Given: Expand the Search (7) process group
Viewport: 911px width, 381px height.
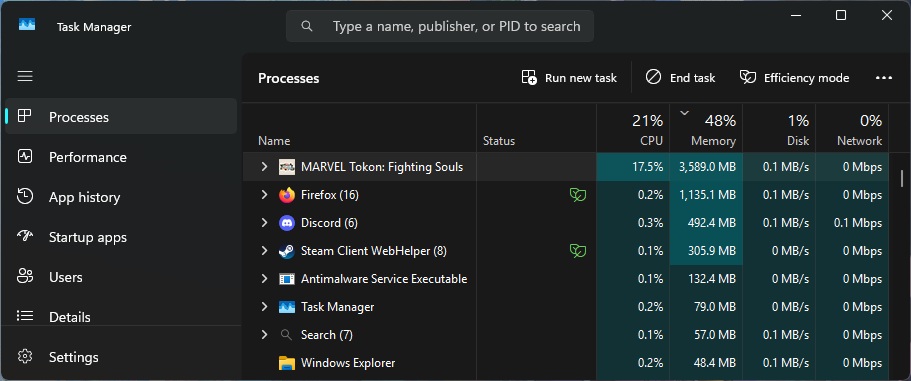Looking at the screenshot, I should pos(264,334).
